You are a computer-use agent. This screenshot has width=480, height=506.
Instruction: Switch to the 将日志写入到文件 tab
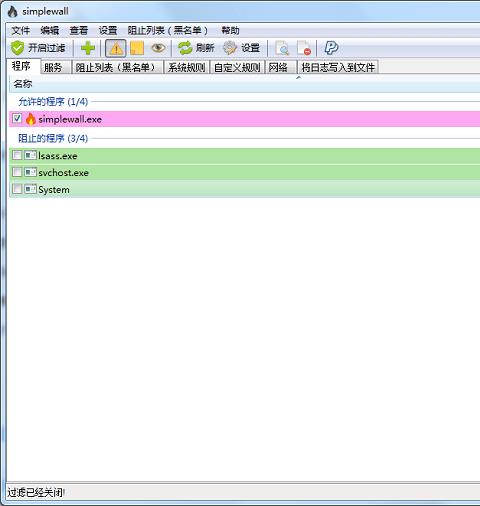[x=338, y=68]
